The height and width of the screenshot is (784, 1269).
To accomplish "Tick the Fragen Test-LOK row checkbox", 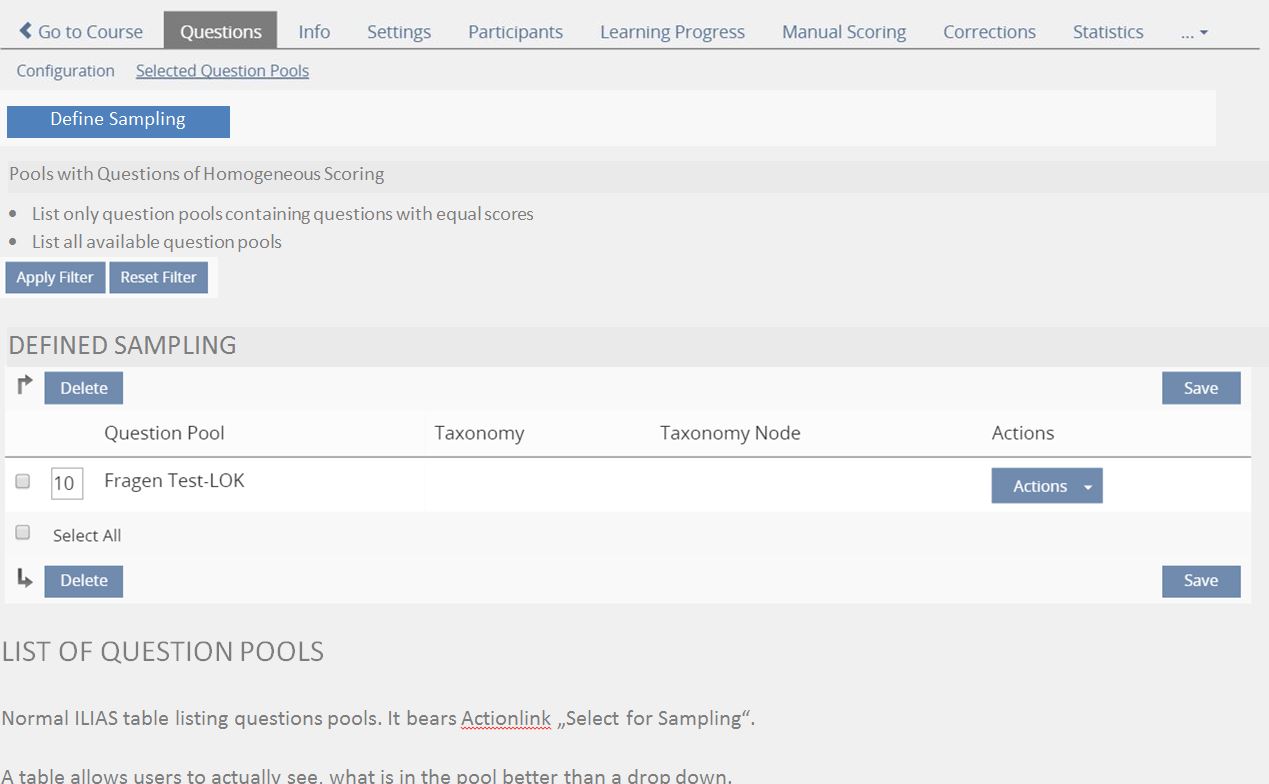I will pos(23,481).
